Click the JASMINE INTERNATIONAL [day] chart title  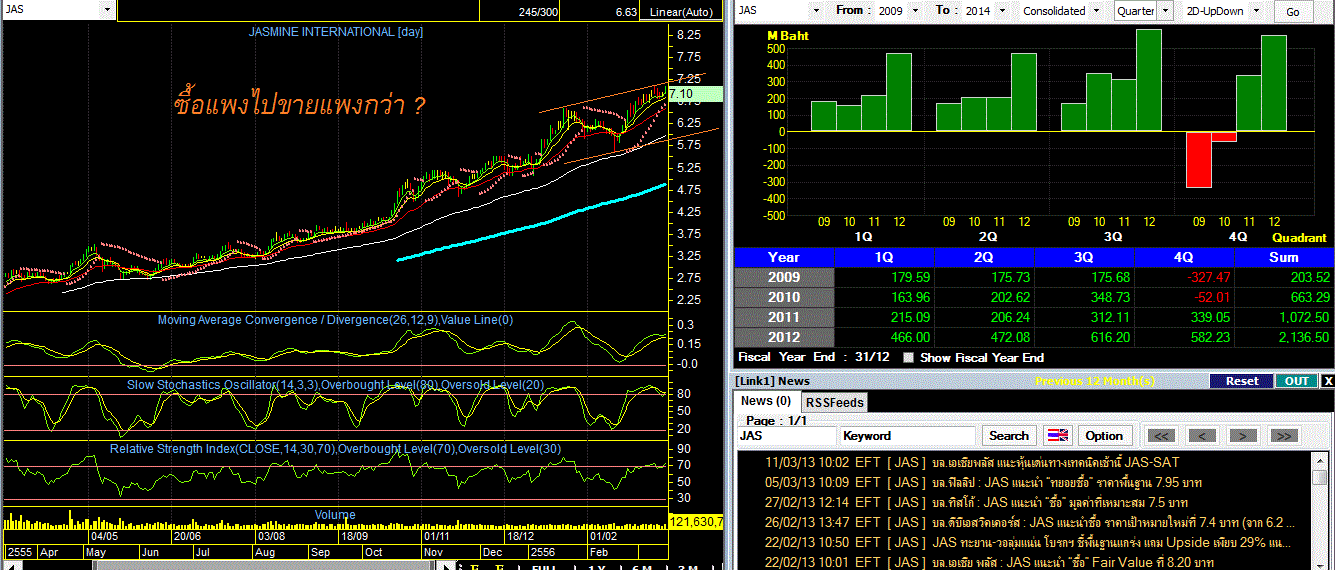336,32
